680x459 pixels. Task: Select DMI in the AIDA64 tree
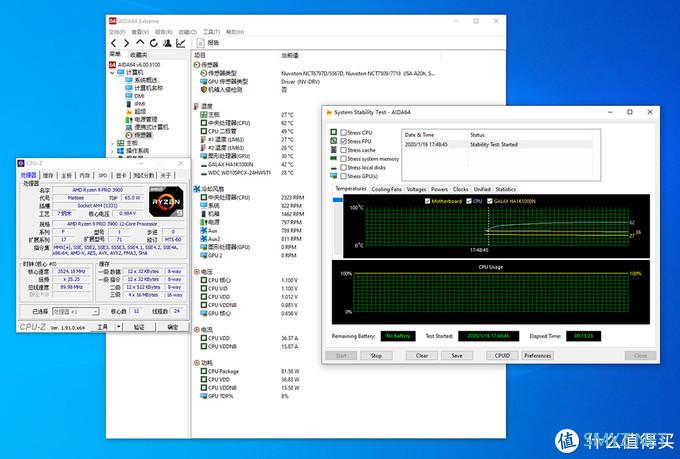coord(139,96)
